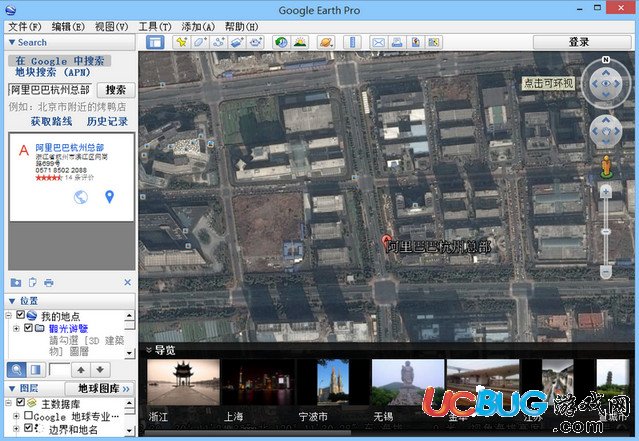Viewport: 639px width, 441px height.
Task: Toggle the 边界和地名 layer checkbox
Action: tap(28, 428)
